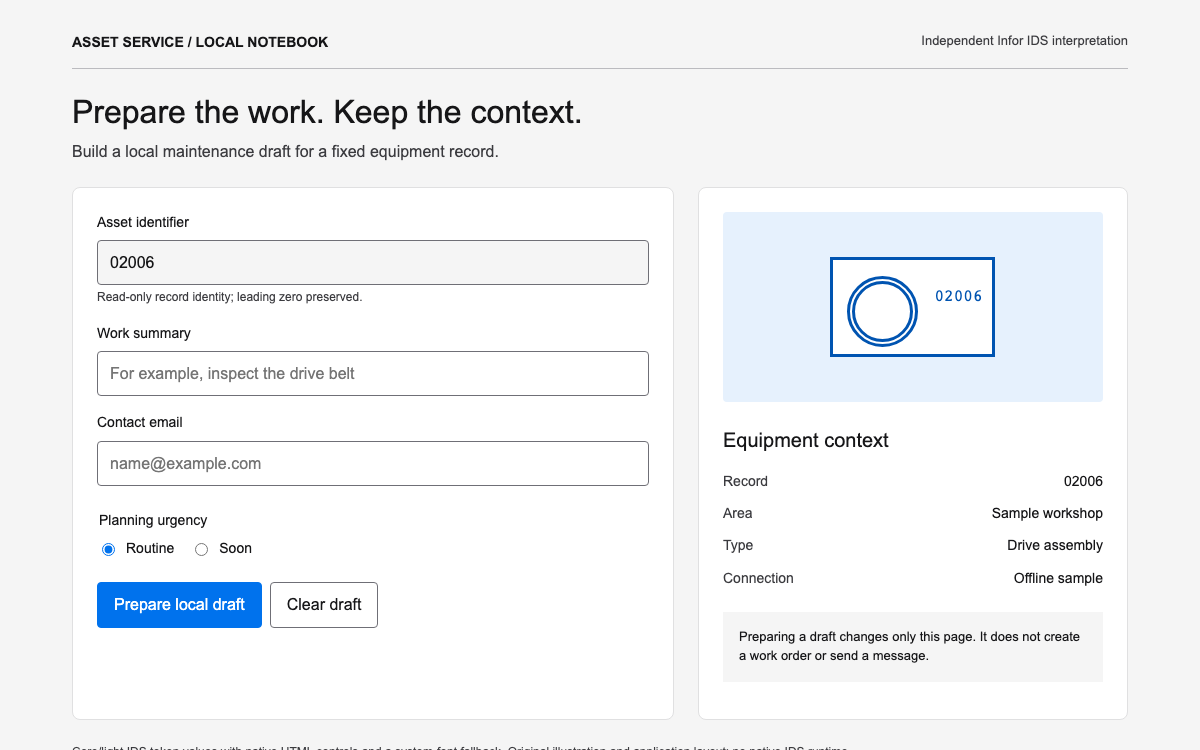The width and height of the screenshot is (1200, 750).
Task: Click the Prepare local draft button
Action: (x=179, y=605)
